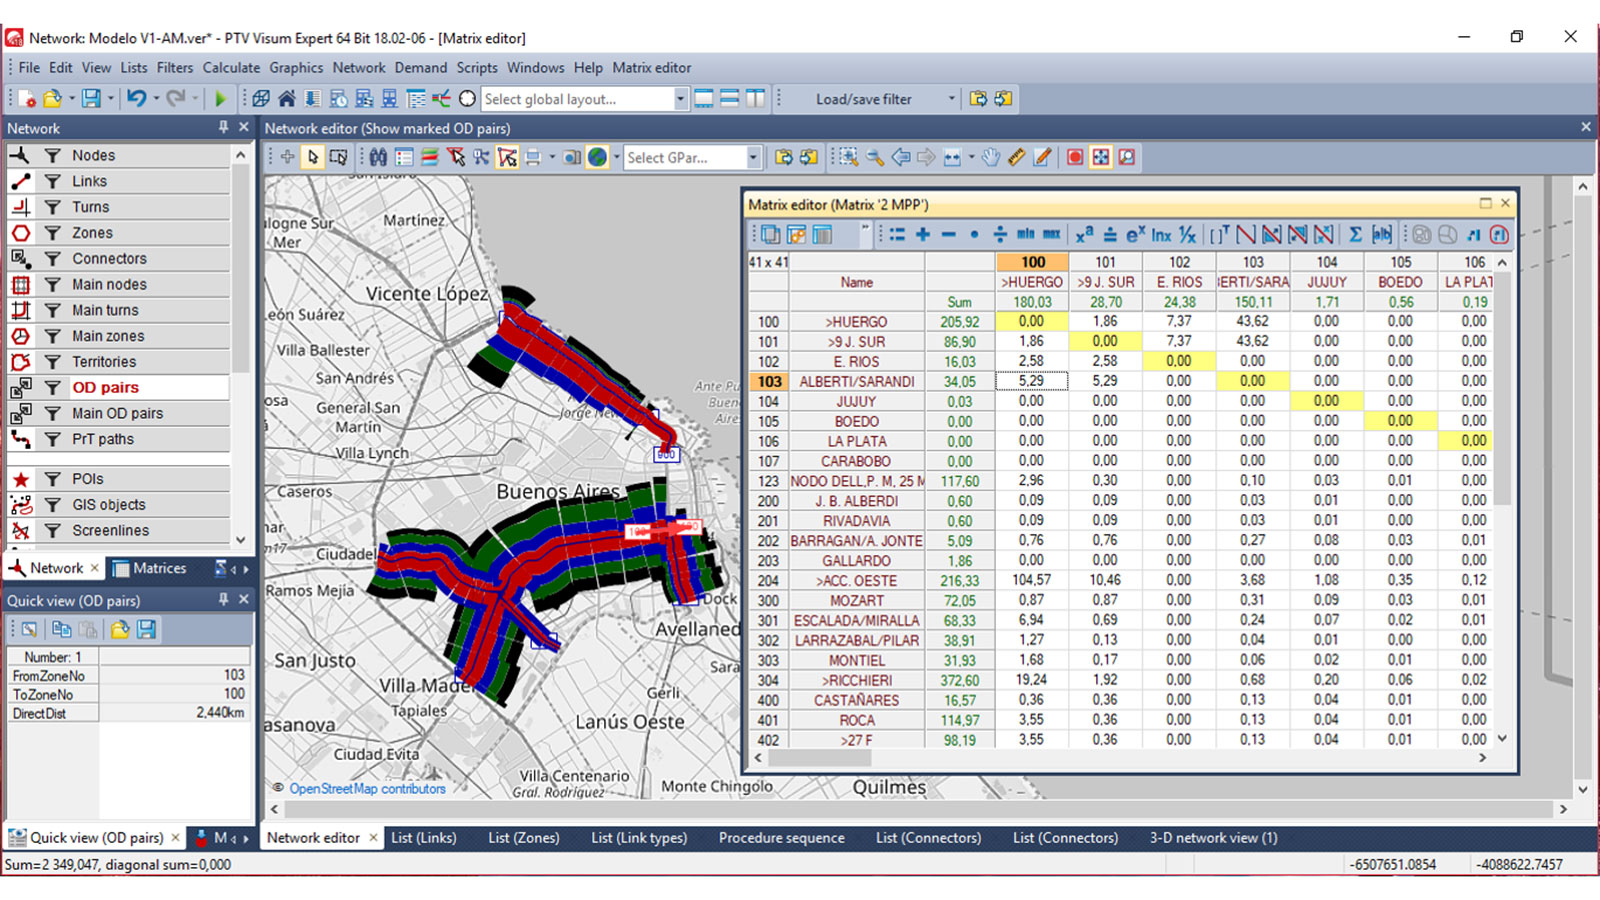1600x900 pixels.
Task: Toggle the Nodes filter funnel
Action: point(52,155)
